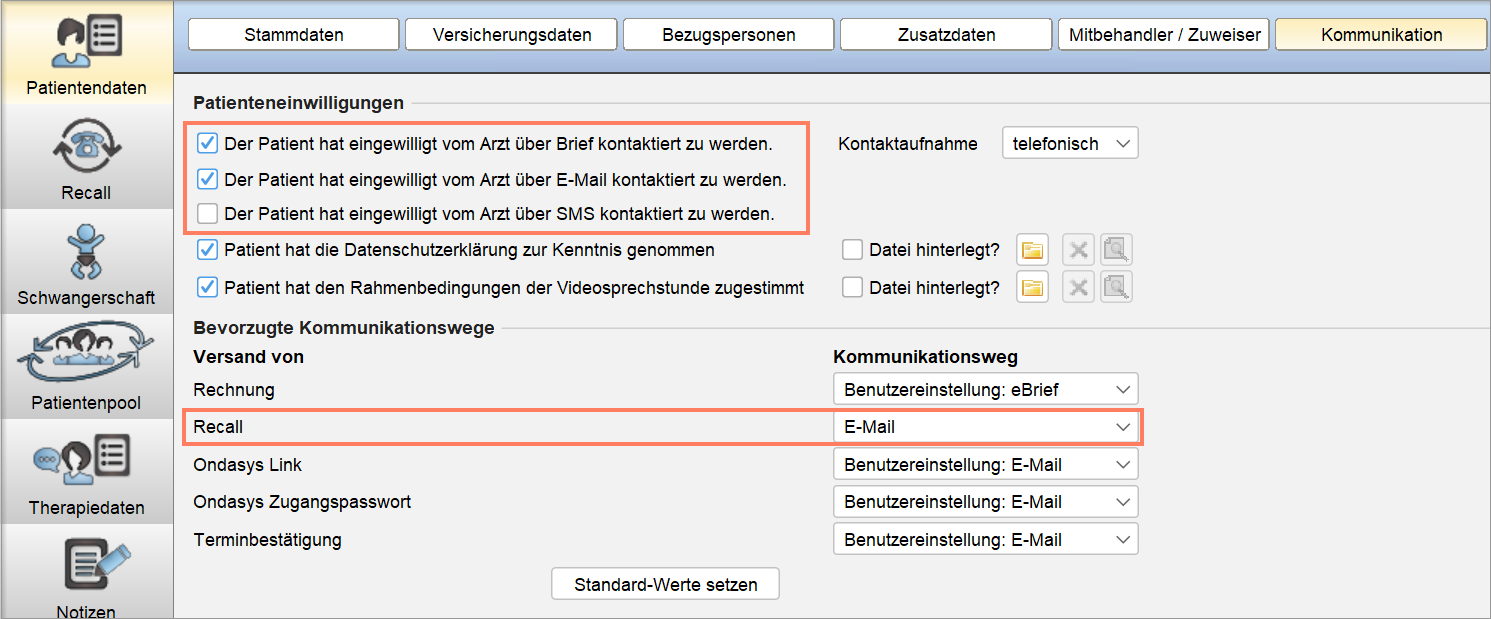Switch to the Versicherungsdaten tab
The height and width of the screenshot is (619, 1491).
[x=512, y=35]
